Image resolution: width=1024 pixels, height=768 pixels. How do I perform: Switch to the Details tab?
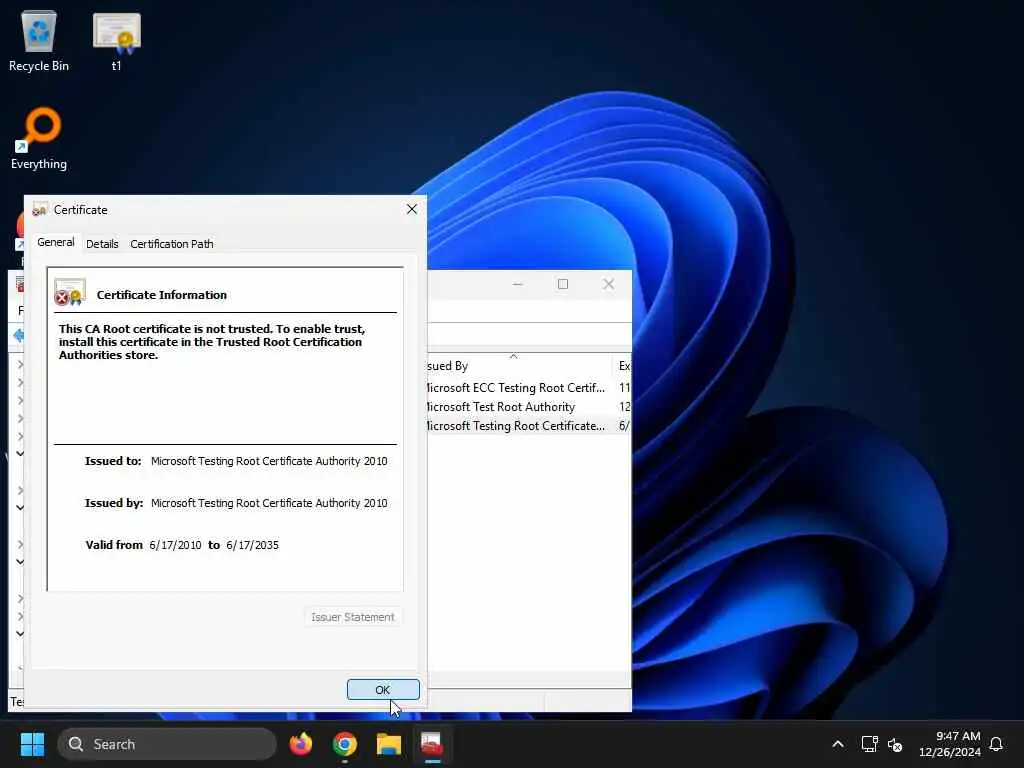point(102,244)
